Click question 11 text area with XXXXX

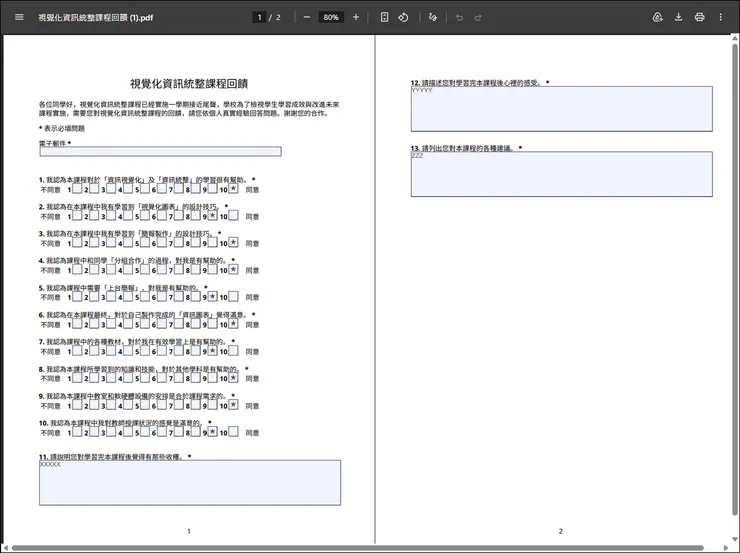[190, 483]
